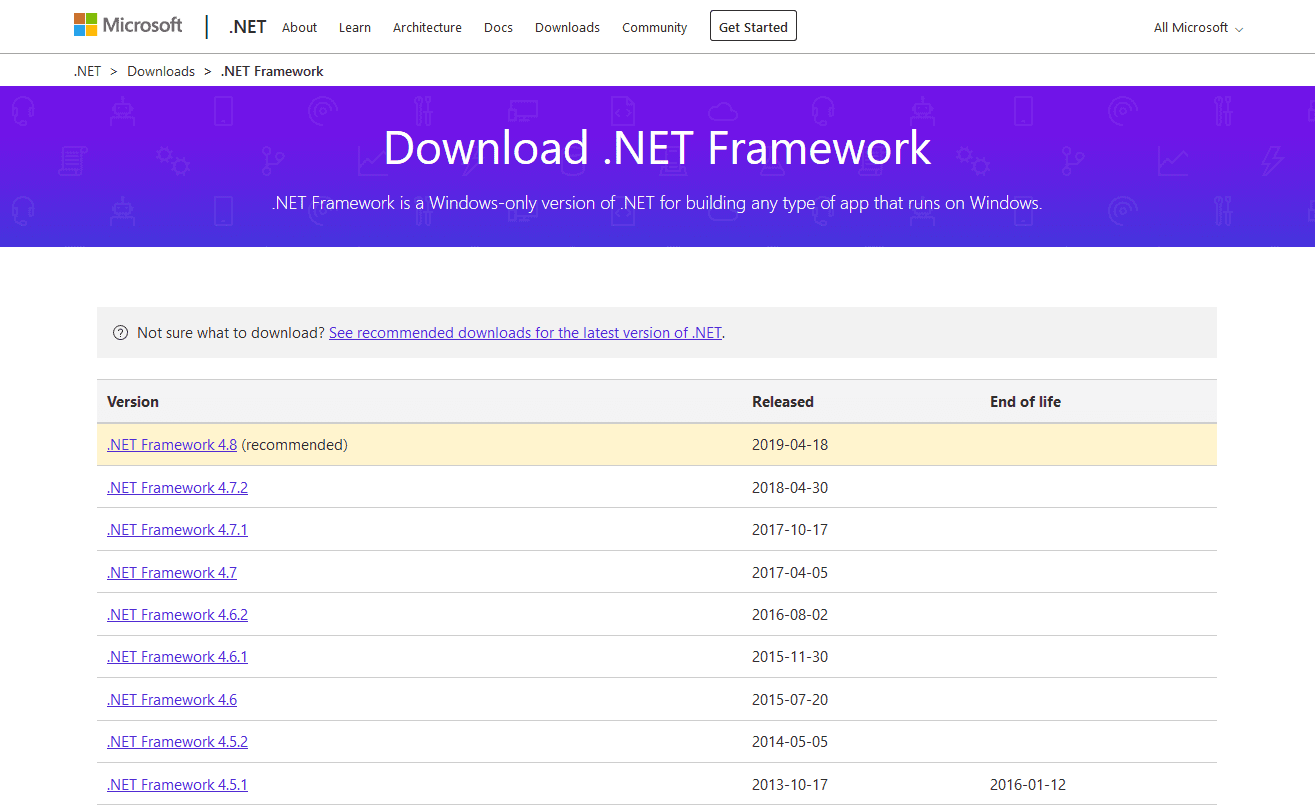Open the All Microsoft dropdown
Image resolution: width=1315 pixels, height=811 pixels.
point(1190,27)
